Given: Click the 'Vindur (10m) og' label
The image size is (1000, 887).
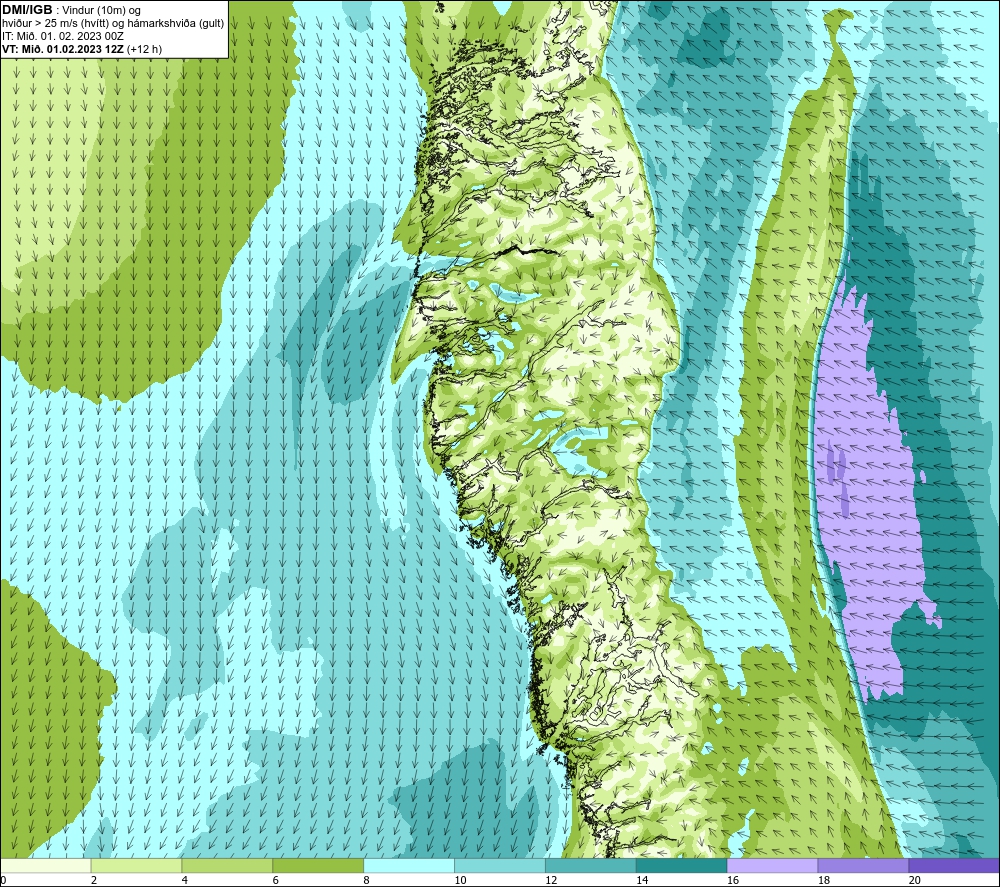Looking at the screenshot, I should click(101, 10).
